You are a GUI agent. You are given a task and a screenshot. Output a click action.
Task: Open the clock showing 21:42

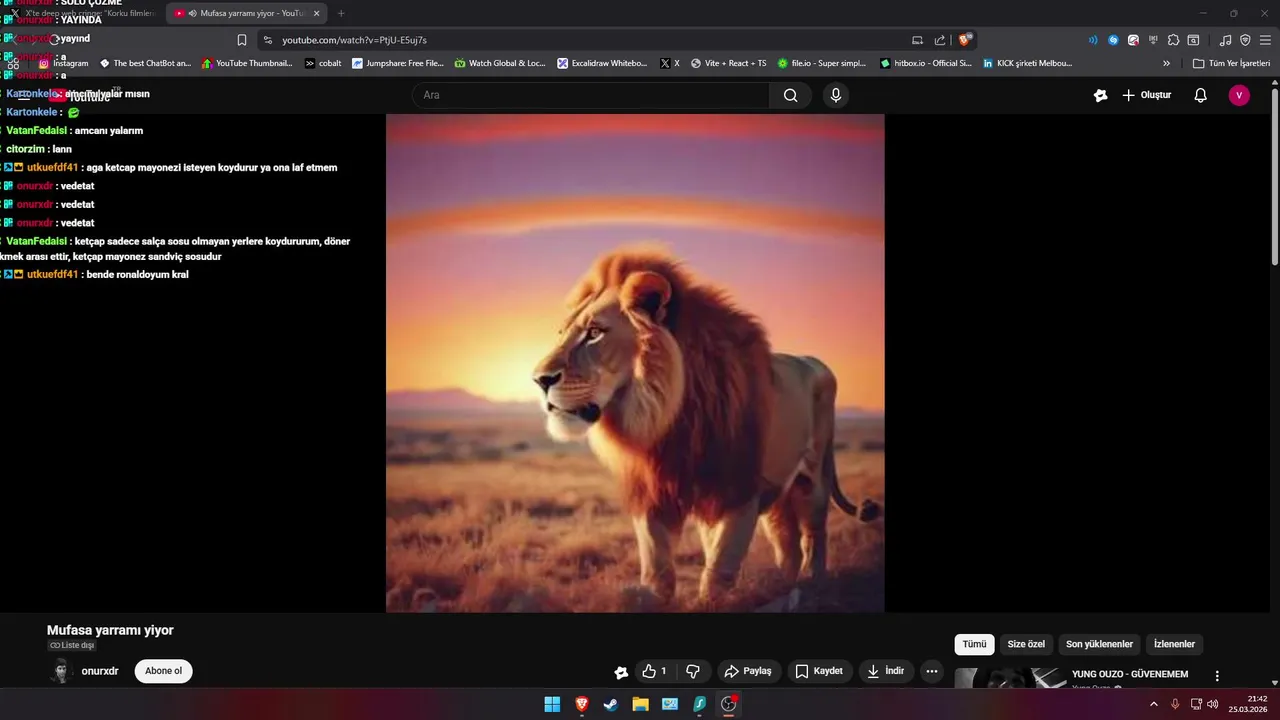(x=1249, y=704)
